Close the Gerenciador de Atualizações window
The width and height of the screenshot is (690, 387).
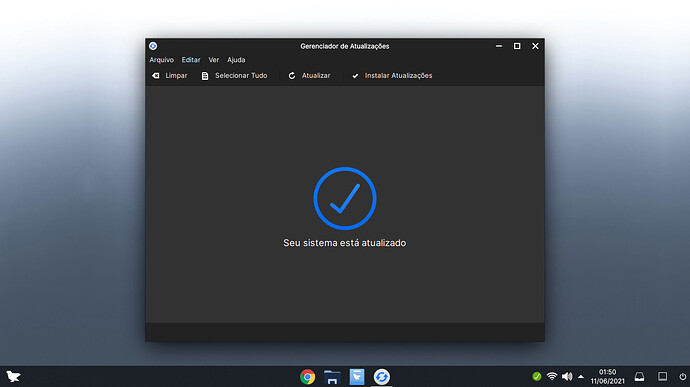click(535, 46)
